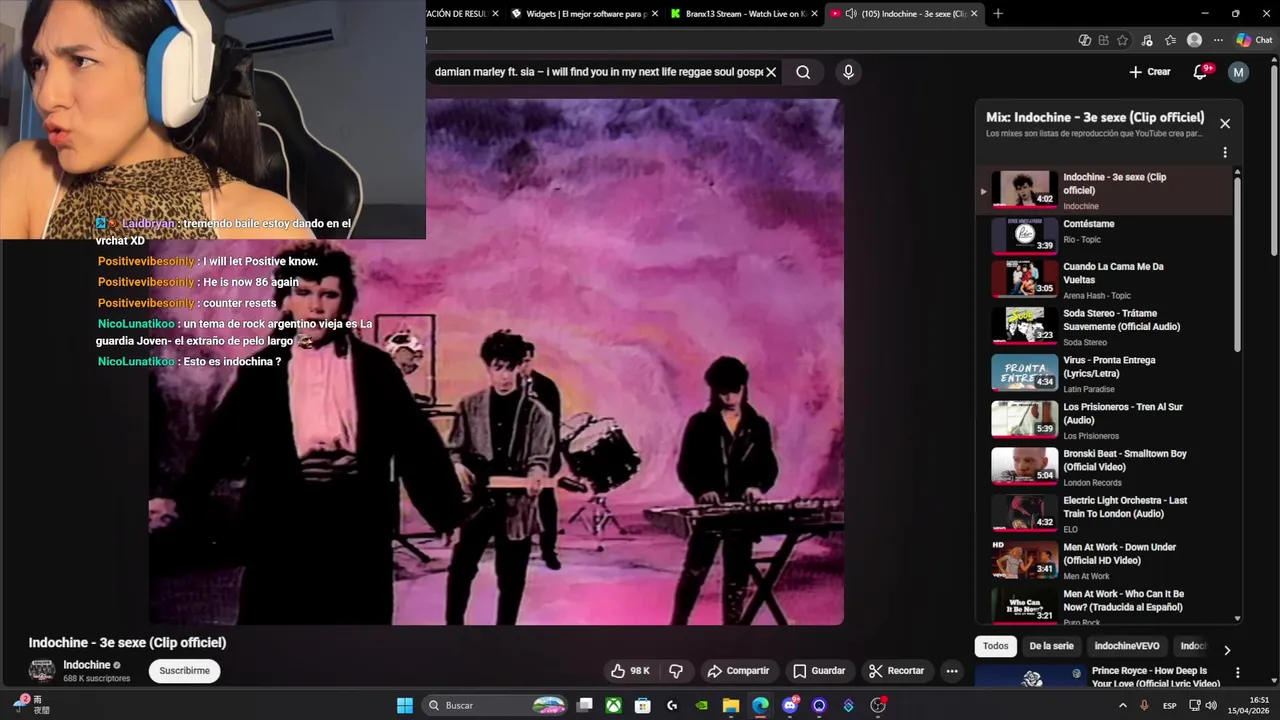The image size is (1280, 720).
Task: Like the video with 98 K likes
Action: point(630,671)
